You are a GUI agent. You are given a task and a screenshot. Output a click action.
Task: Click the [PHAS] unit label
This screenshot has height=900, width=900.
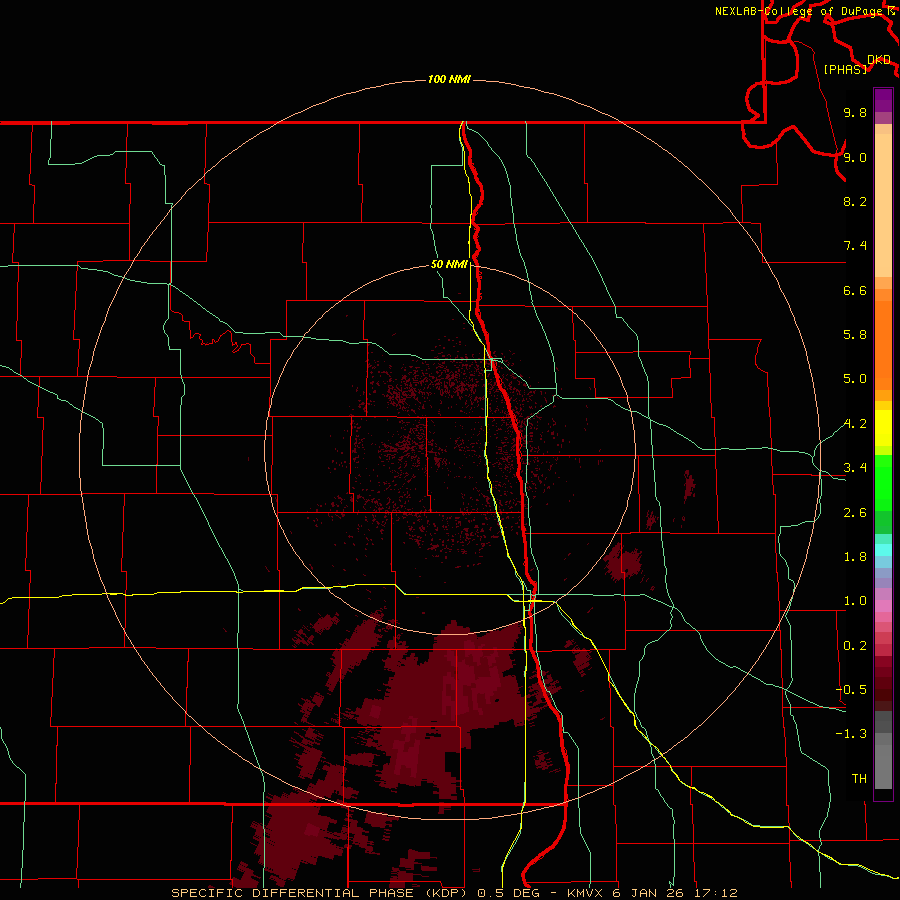tap(845, 69)
